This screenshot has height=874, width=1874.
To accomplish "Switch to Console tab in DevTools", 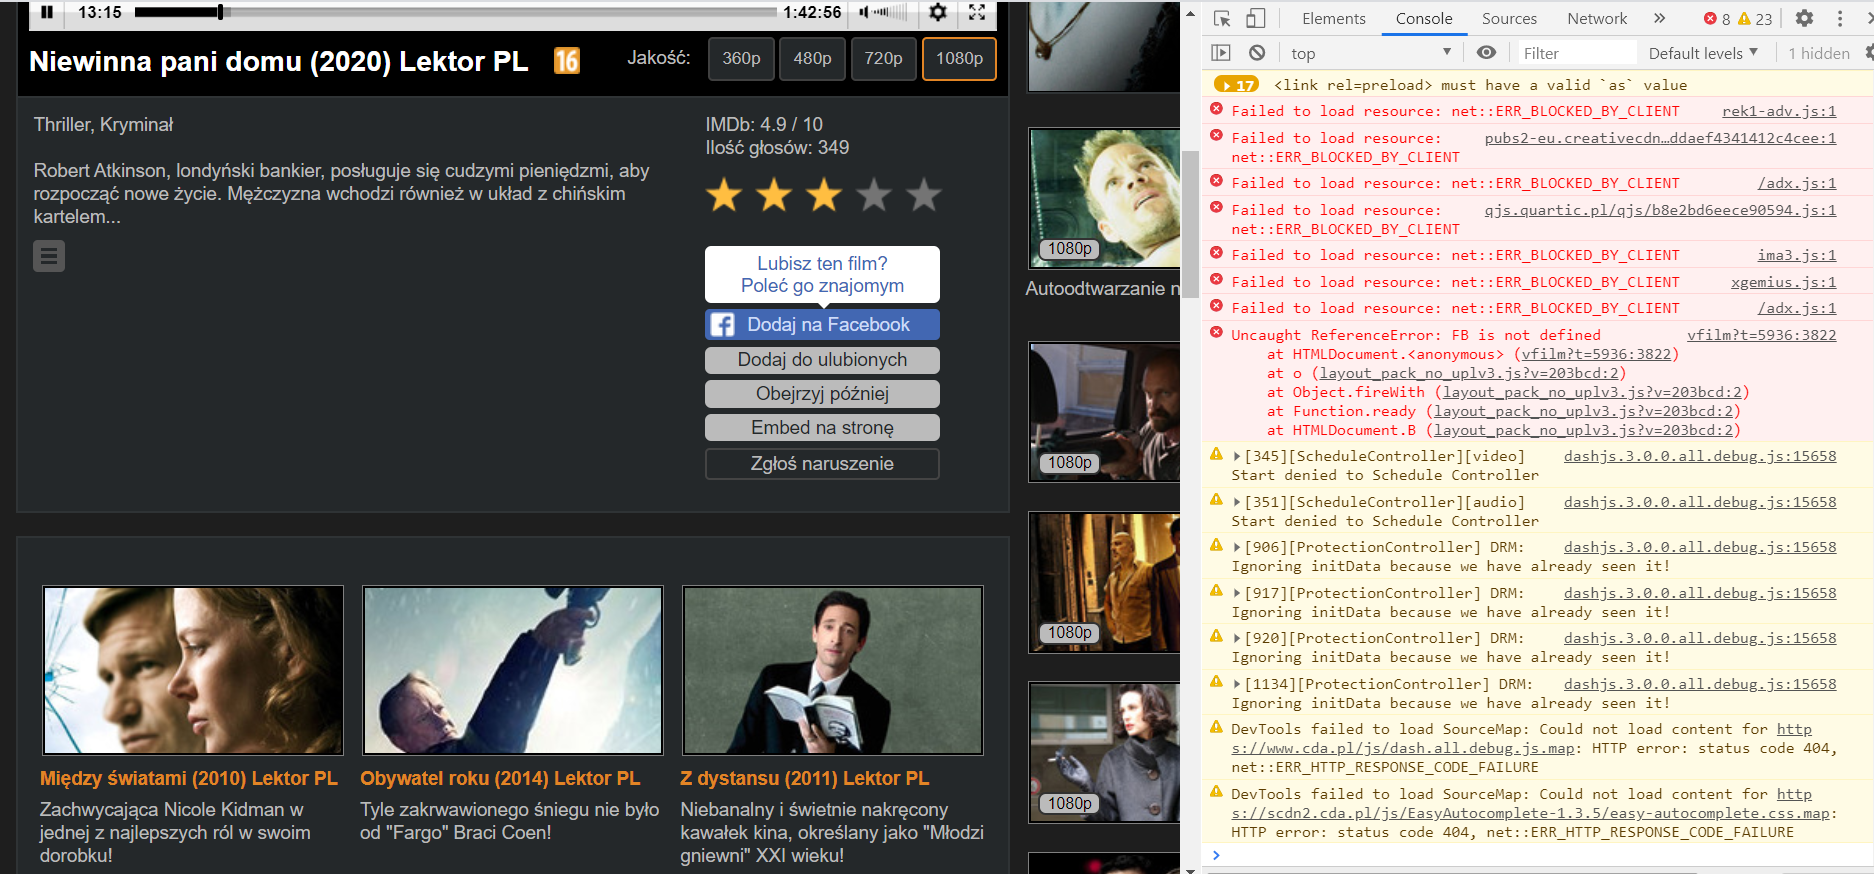I will pyautogui.click(x=1424, y=18).
